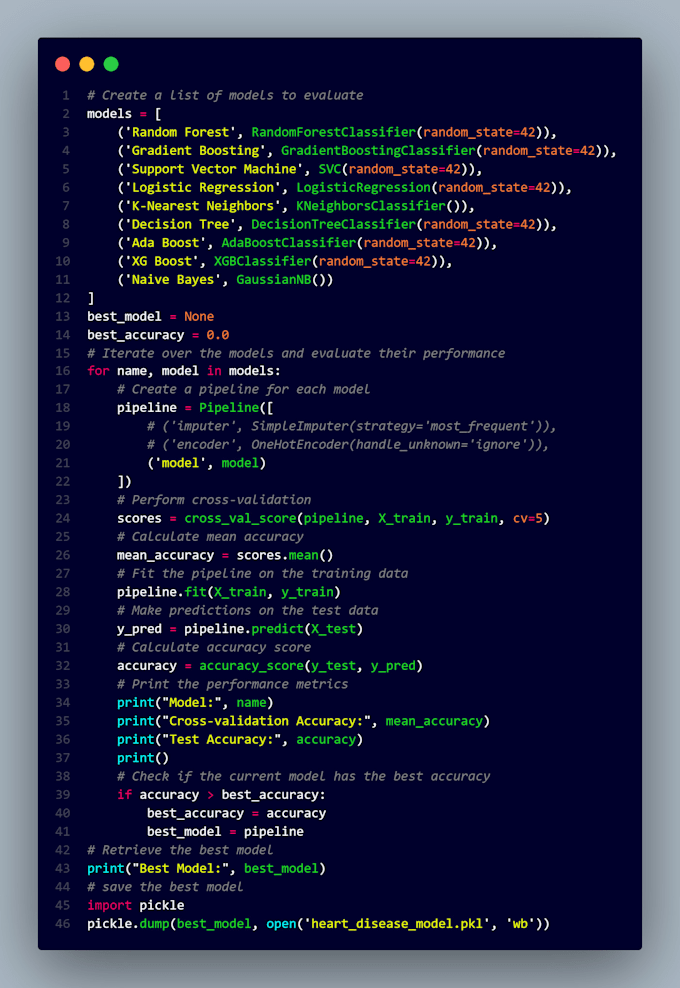
Task: Click 'Pipeline' on line 18
Action: pyautogui.click(x=229, y=408)
